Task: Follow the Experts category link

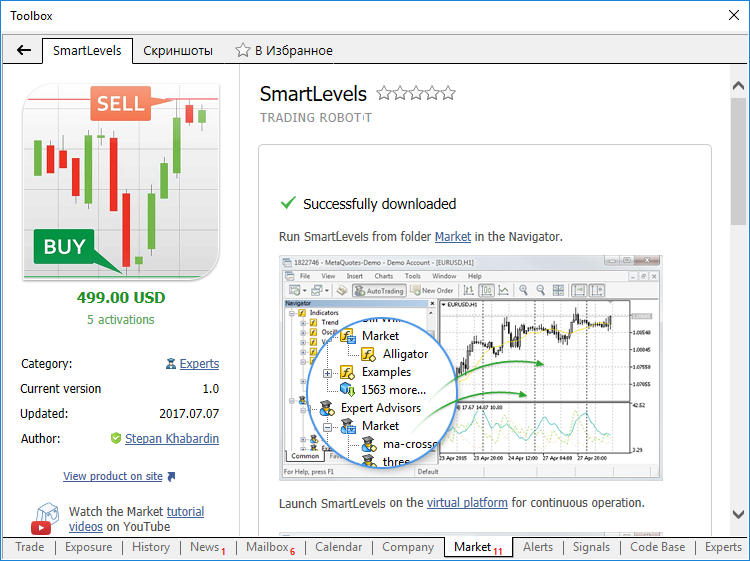Action: click(x=199, y=364)
